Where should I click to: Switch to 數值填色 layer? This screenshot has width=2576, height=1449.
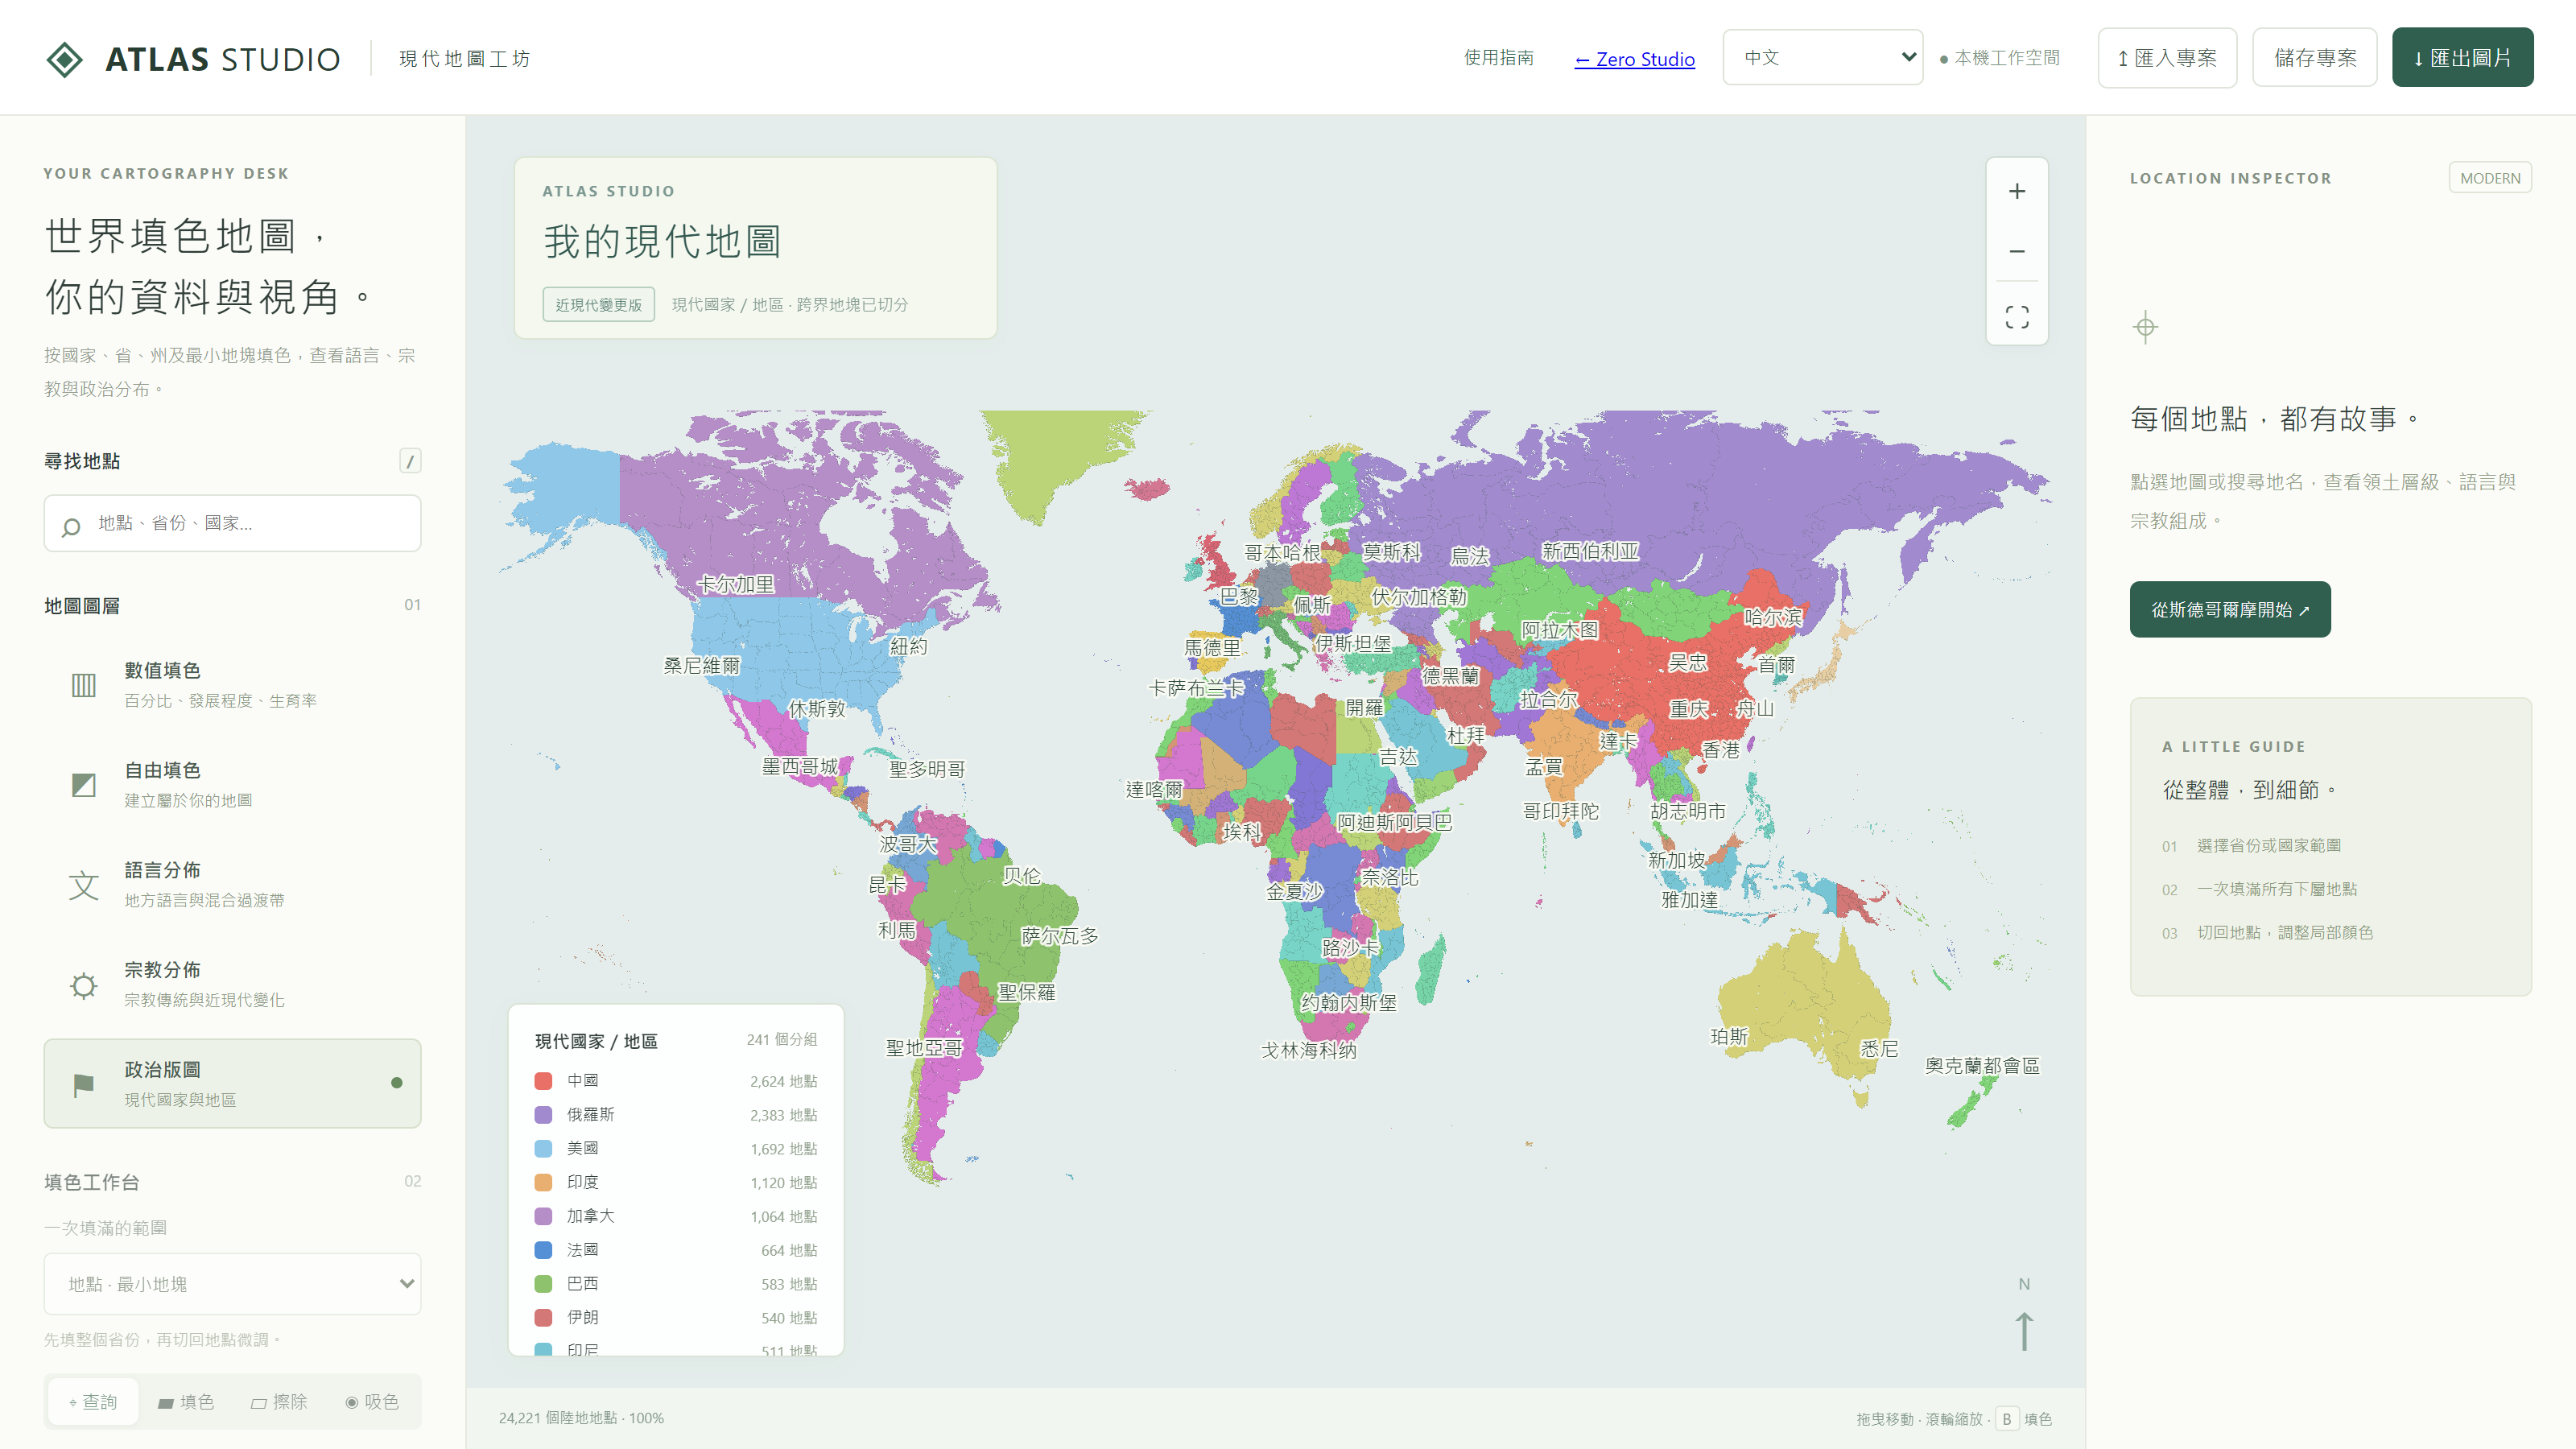232,684
